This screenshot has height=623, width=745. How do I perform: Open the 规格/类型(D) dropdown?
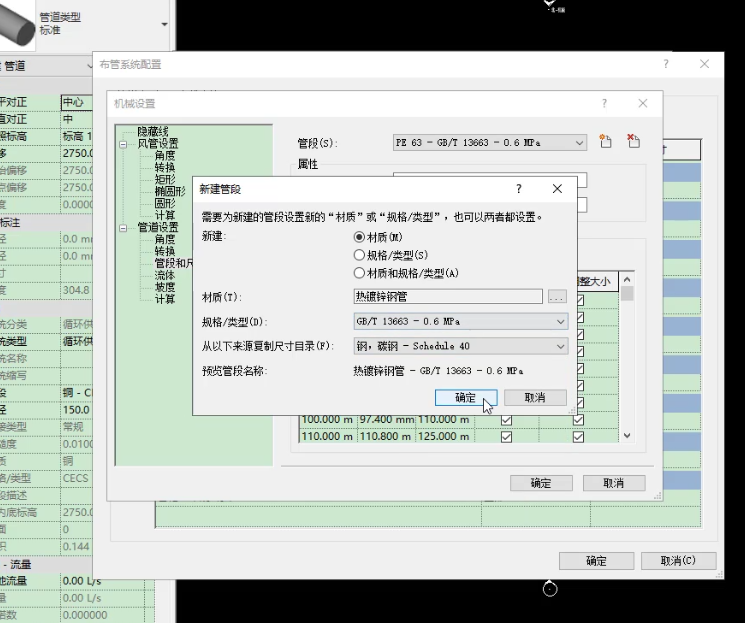point(460,322)
